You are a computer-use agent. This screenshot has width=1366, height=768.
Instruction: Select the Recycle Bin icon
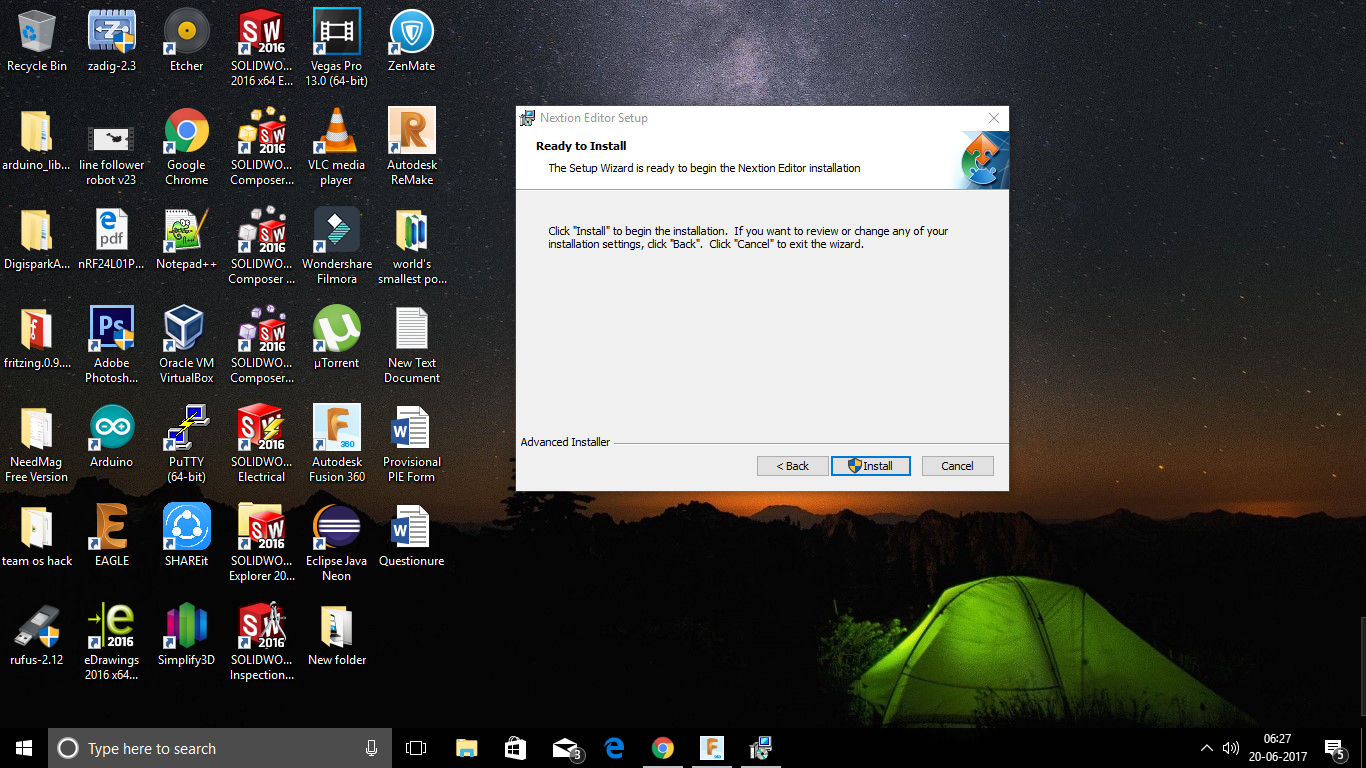[x=37, y=41]
